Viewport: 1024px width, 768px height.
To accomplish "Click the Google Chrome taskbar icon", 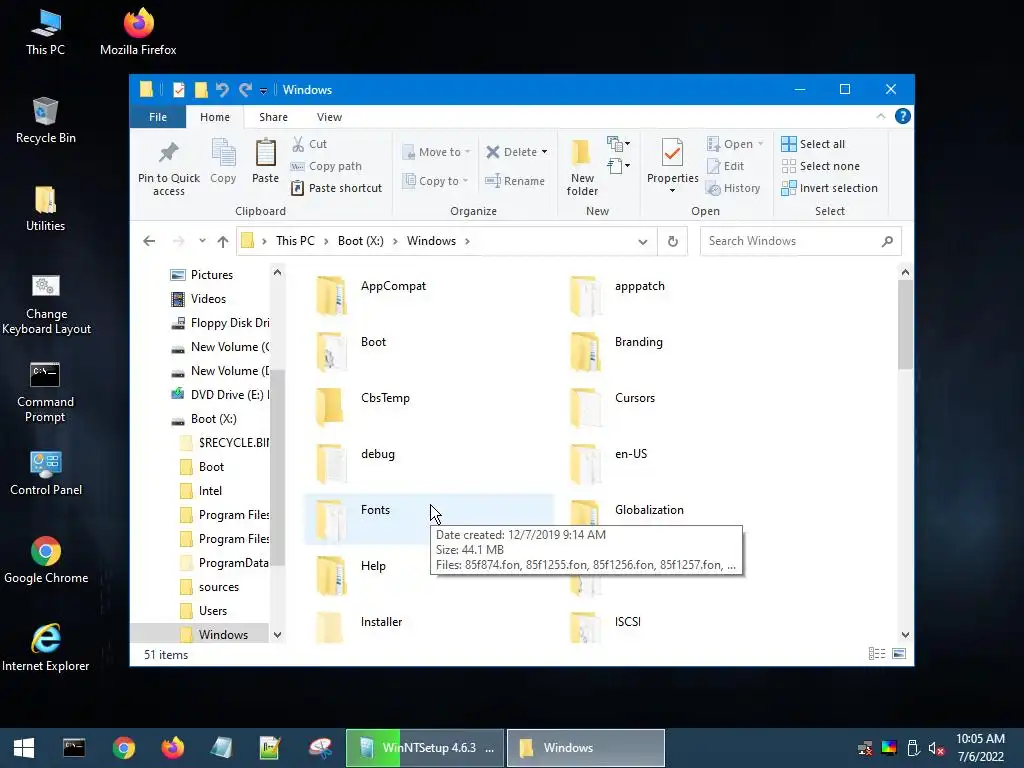I will coord(123,748).
